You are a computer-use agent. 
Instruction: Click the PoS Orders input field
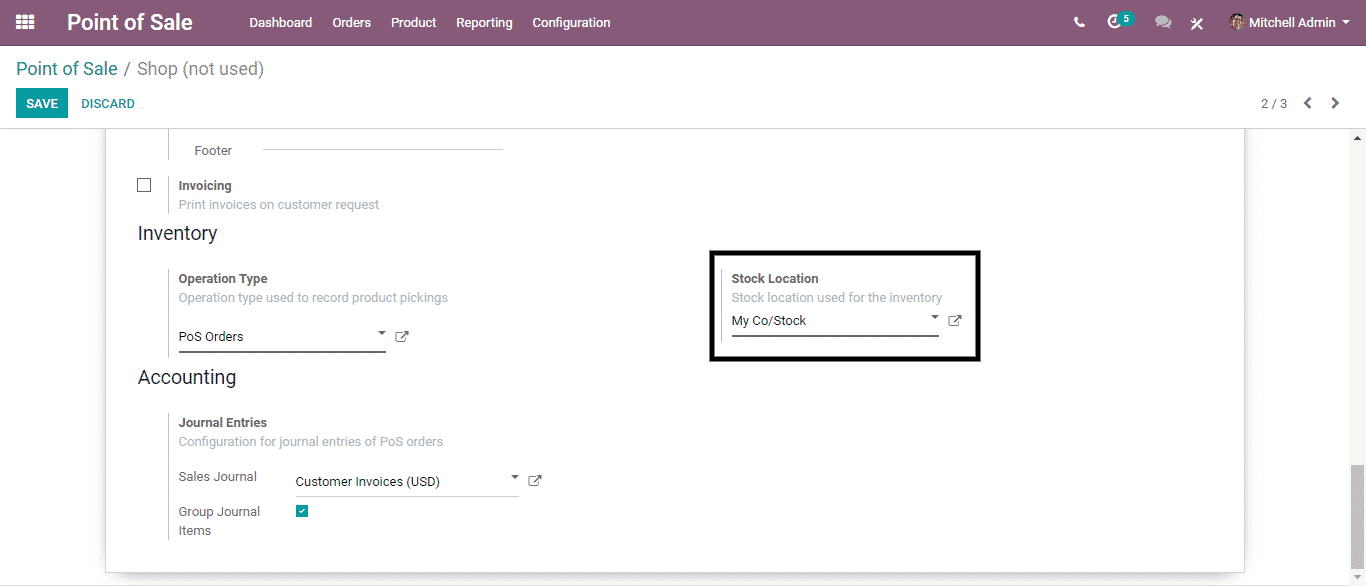pyautogui.click(x=282, y=337)
